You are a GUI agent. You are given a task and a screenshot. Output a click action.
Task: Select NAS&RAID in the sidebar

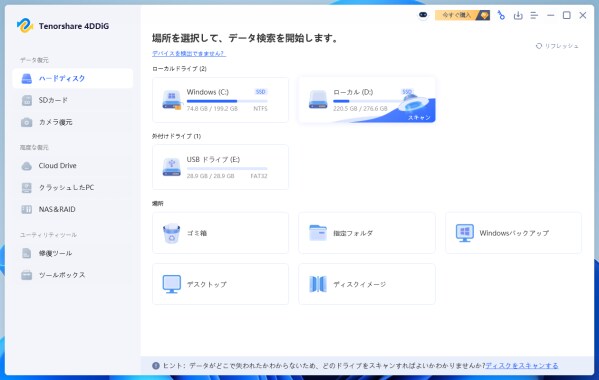[73, 209]
